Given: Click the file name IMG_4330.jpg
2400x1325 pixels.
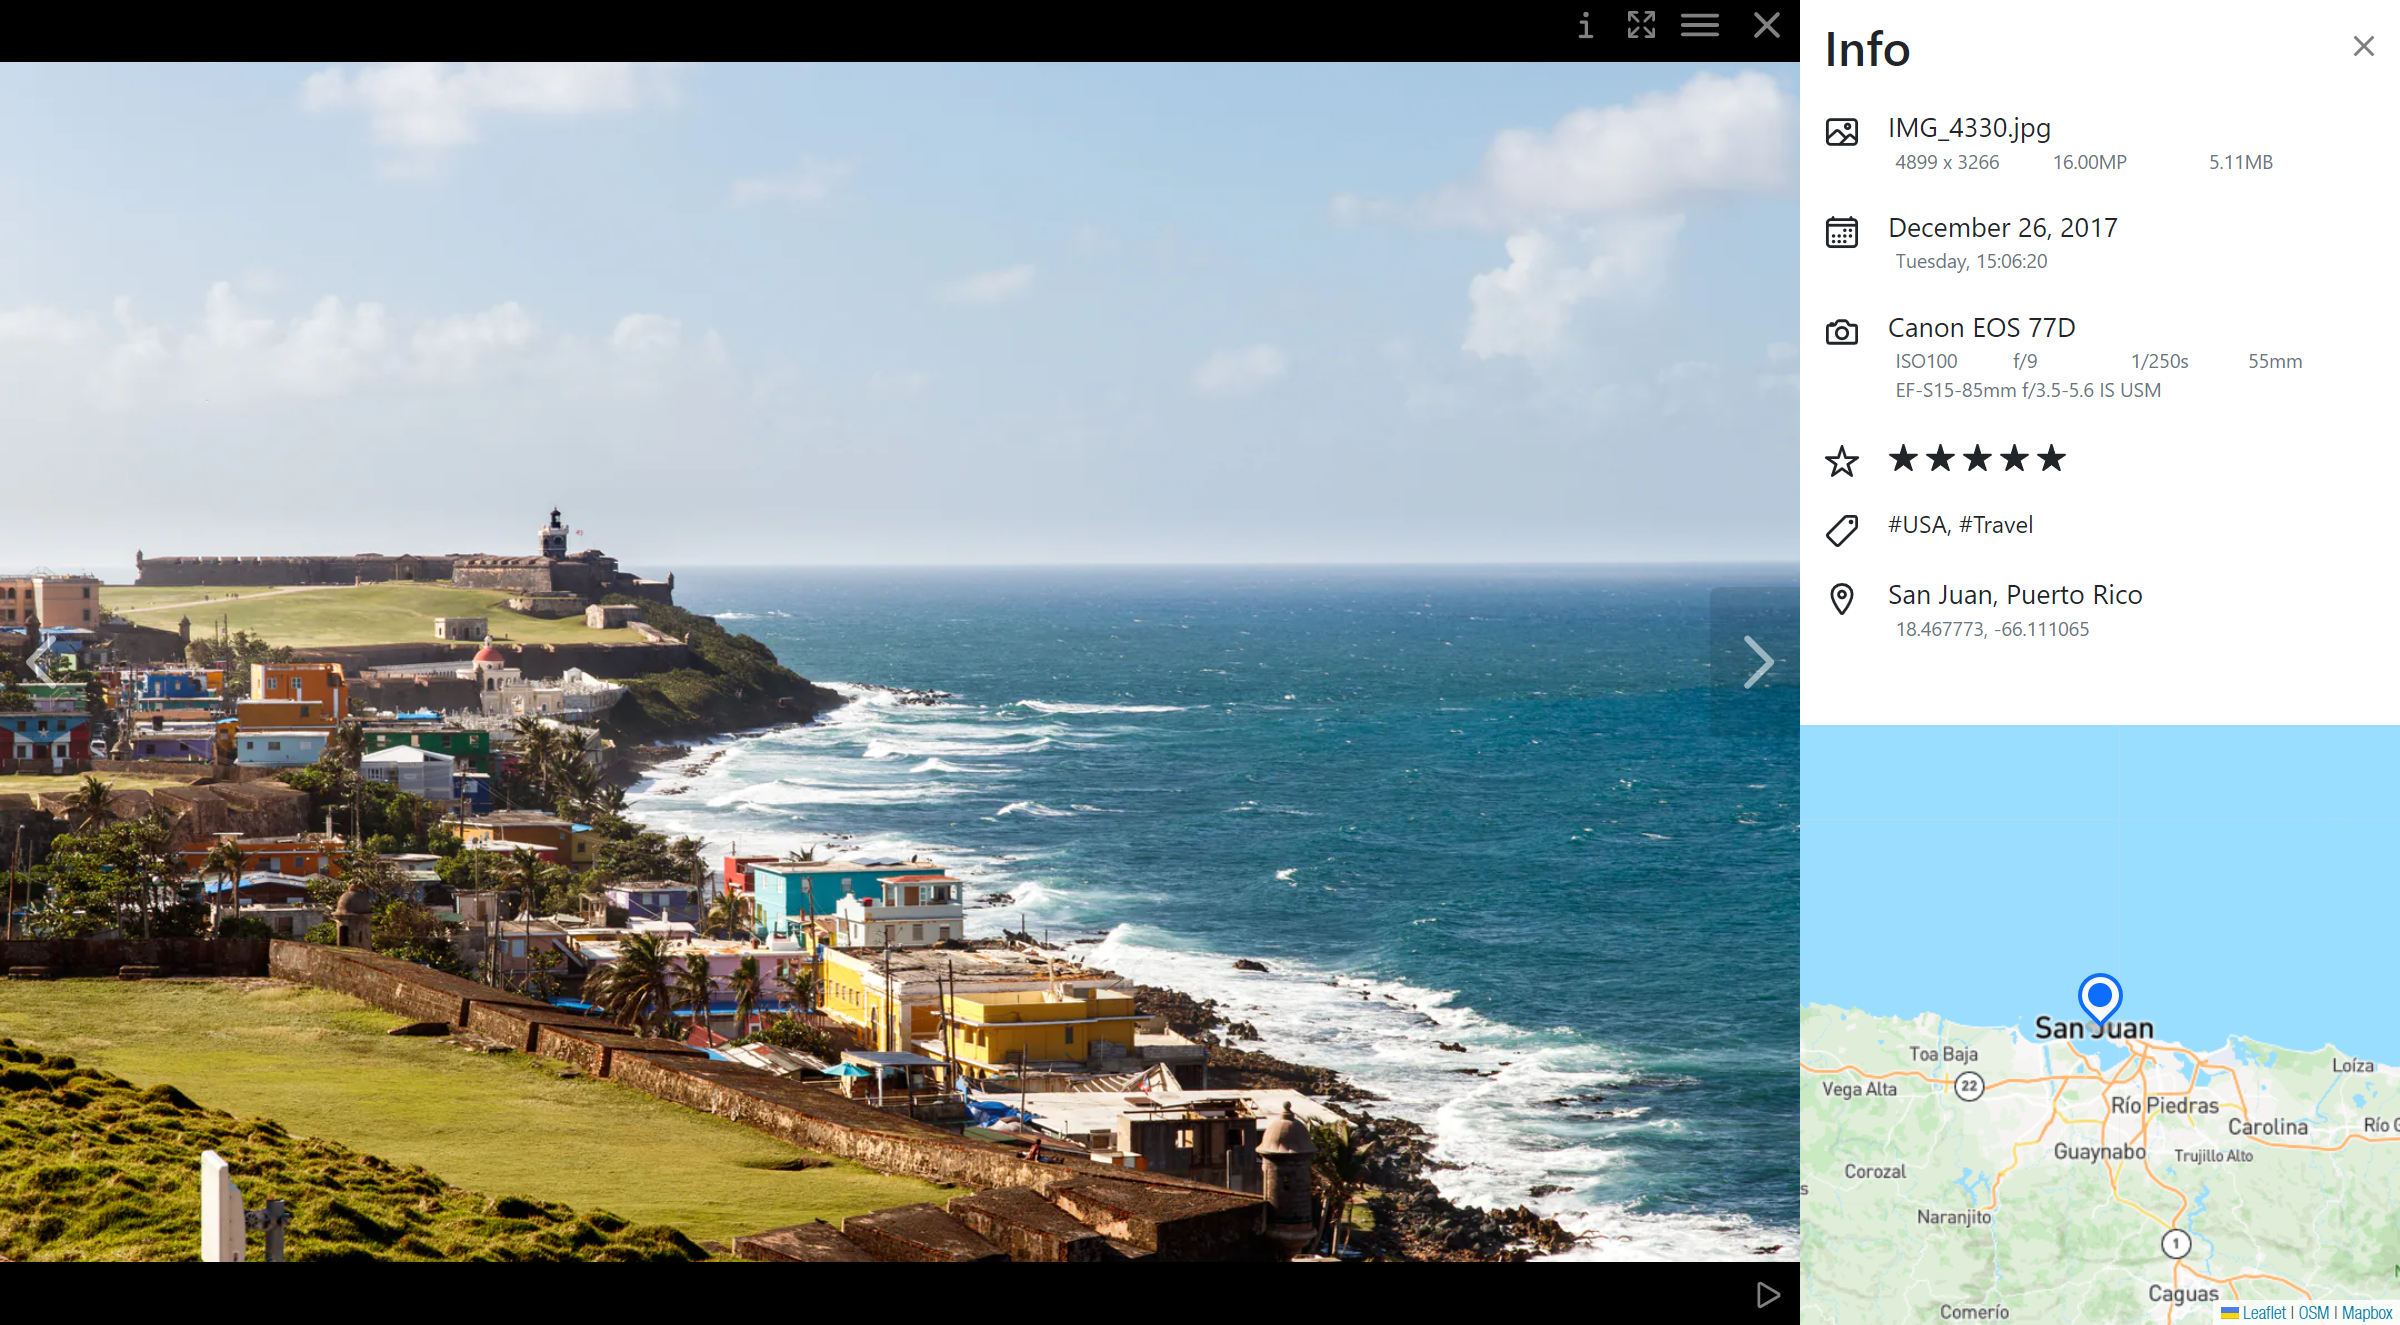Looking at the screenshot, I should [1969, 128].
